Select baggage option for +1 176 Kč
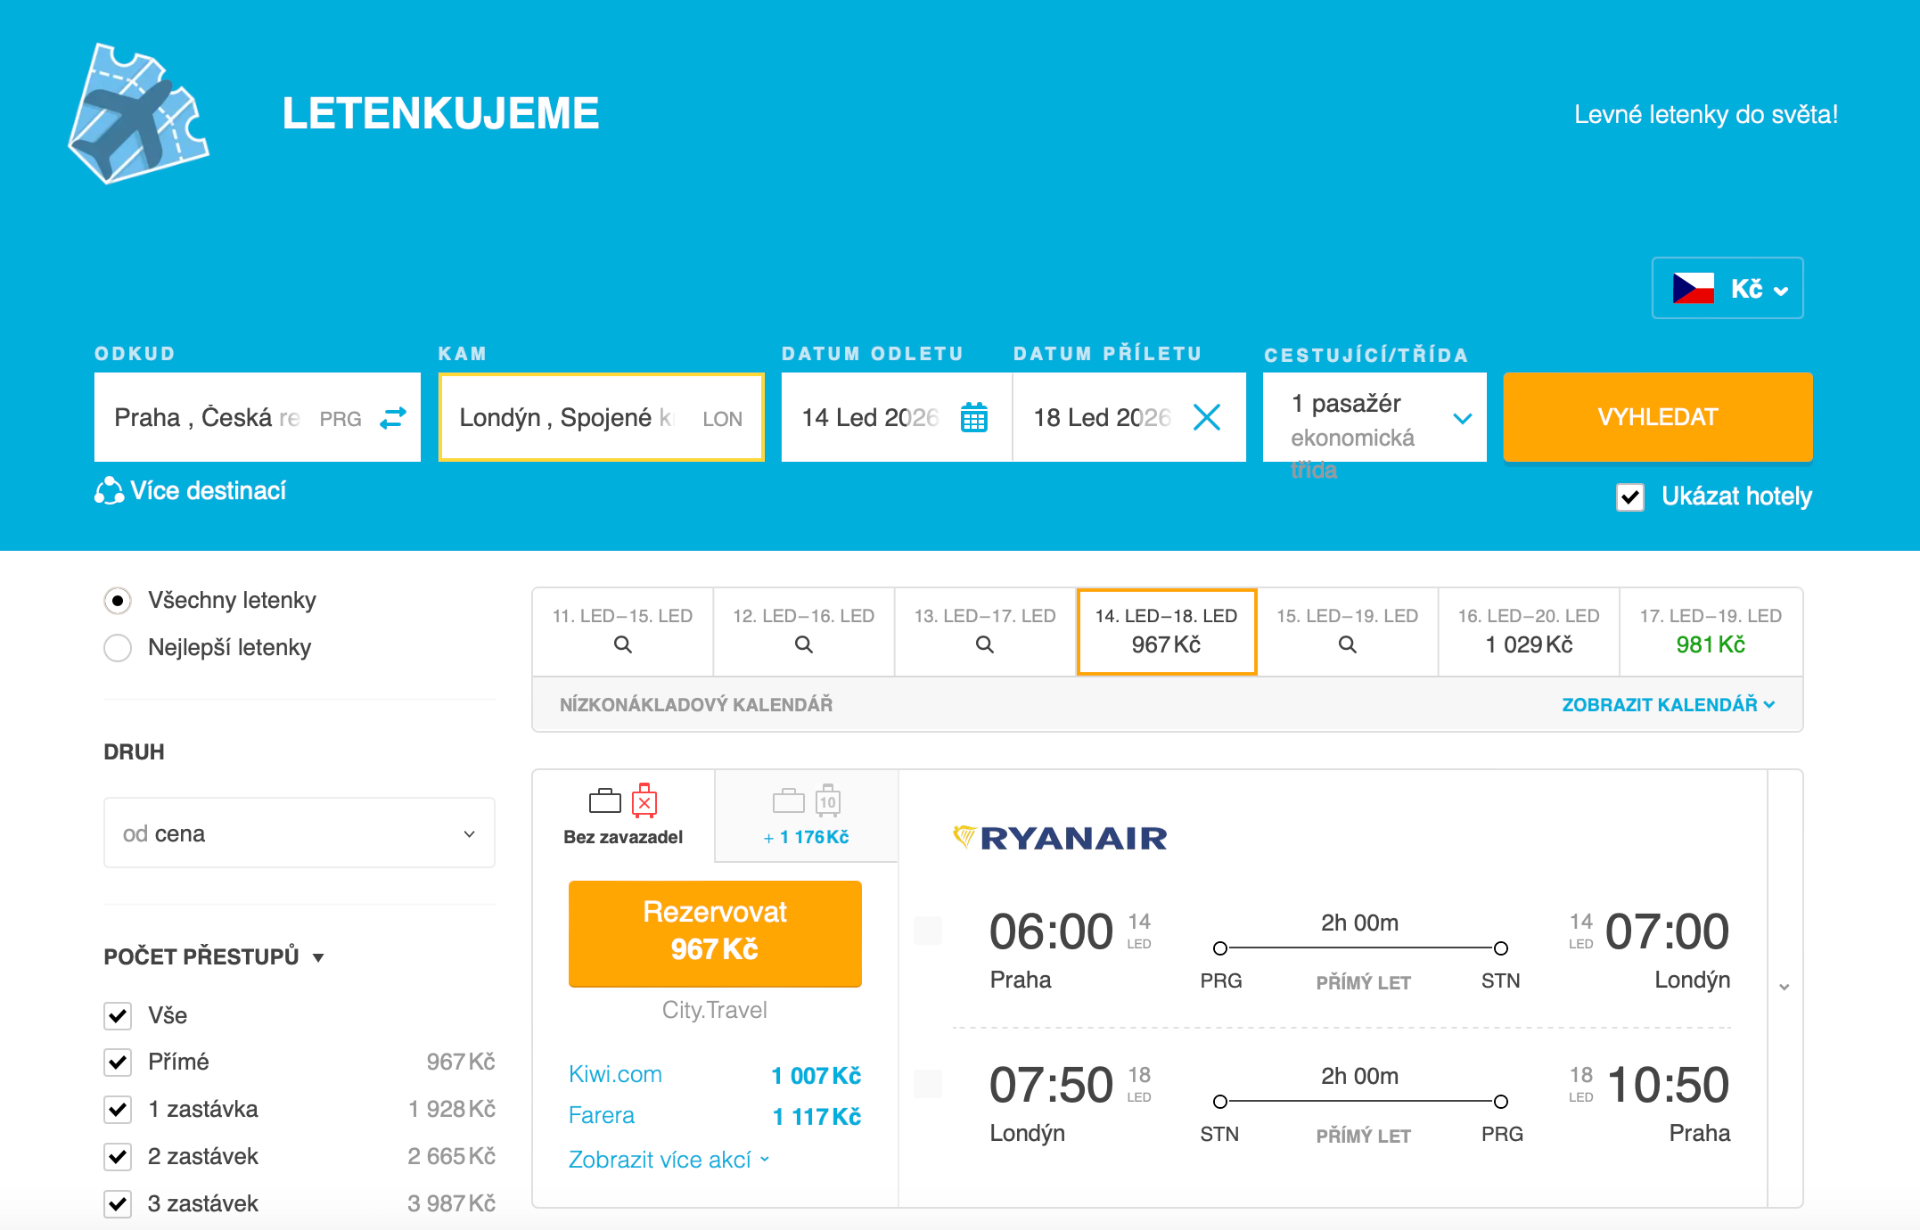 (x=806, y=816)
